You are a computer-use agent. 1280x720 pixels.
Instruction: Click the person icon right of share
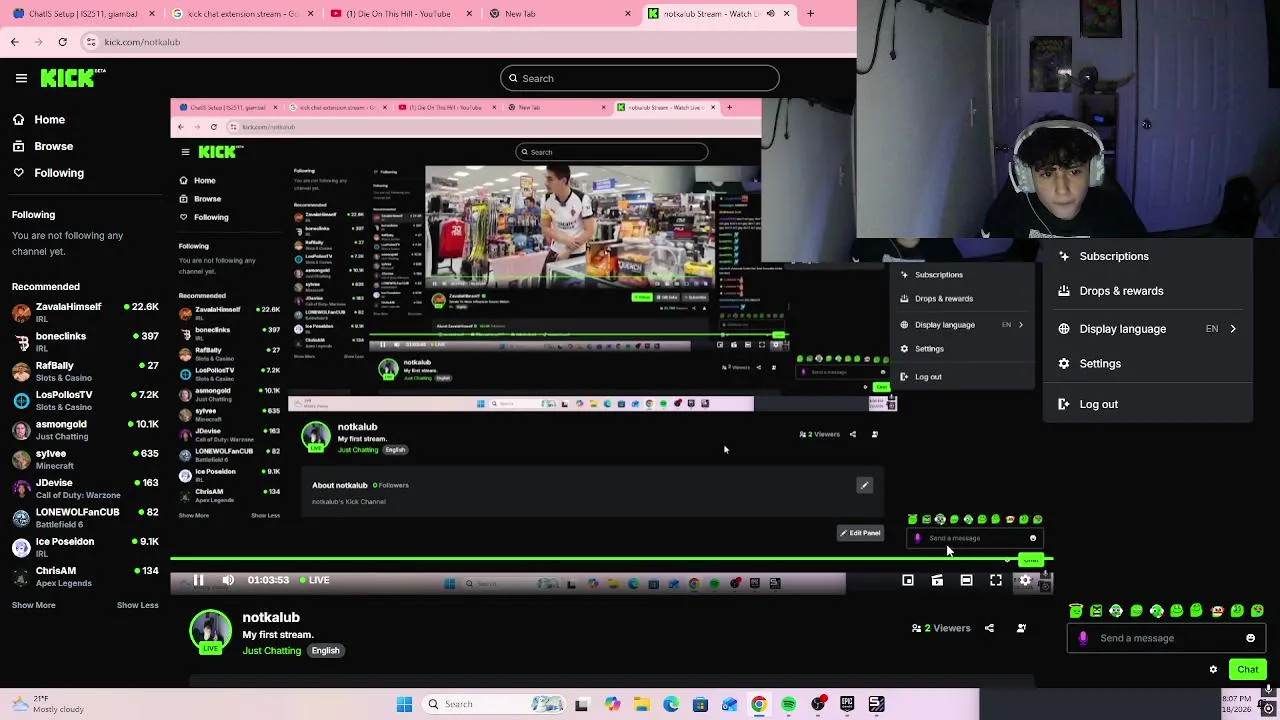(1021, 628)
